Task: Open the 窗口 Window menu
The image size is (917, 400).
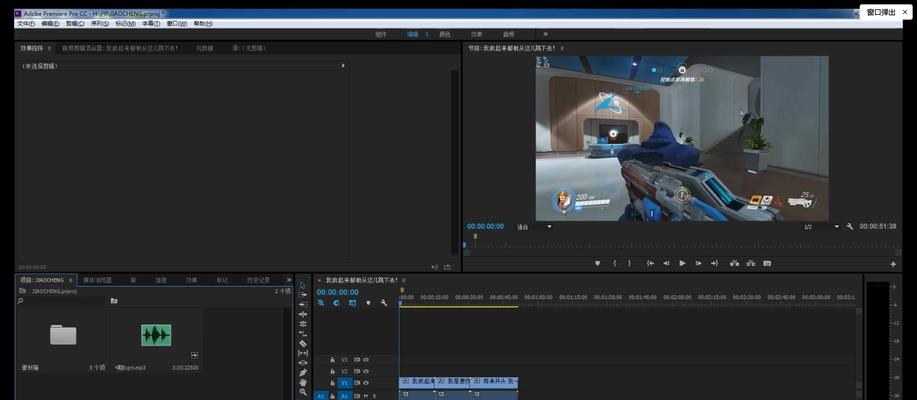Action: coord(177,24)
